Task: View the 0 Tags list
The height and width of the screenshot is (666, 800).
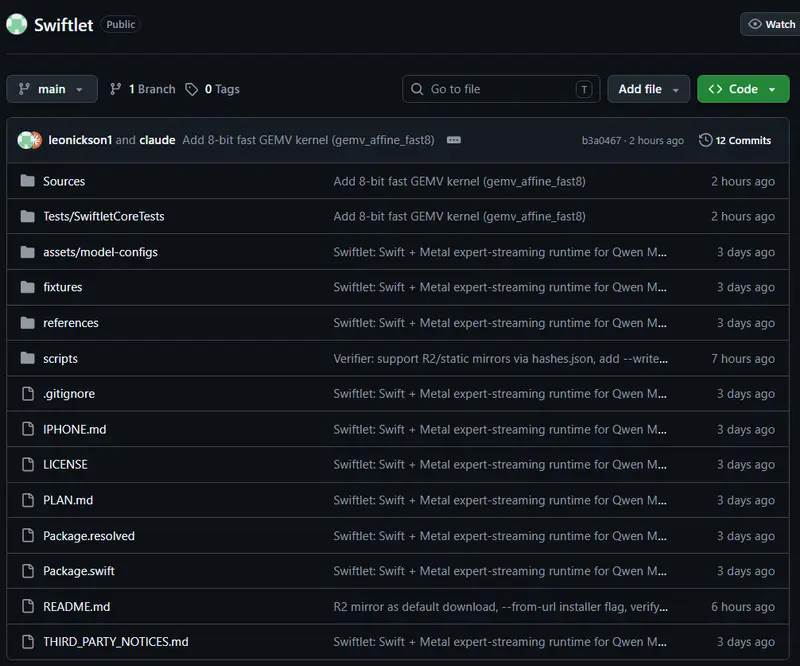Action: pyautogui.click(x=212, y=89)
